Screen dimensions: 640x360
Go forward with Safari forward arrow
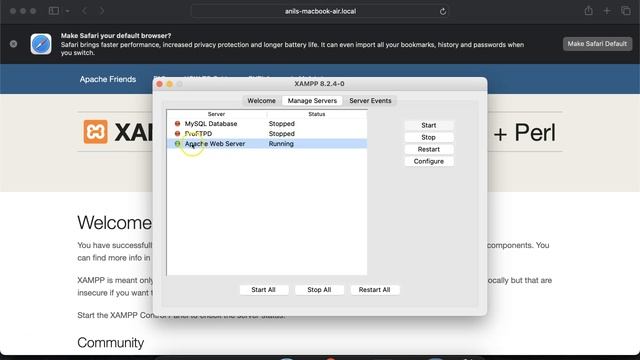click(x=102, y=11)
